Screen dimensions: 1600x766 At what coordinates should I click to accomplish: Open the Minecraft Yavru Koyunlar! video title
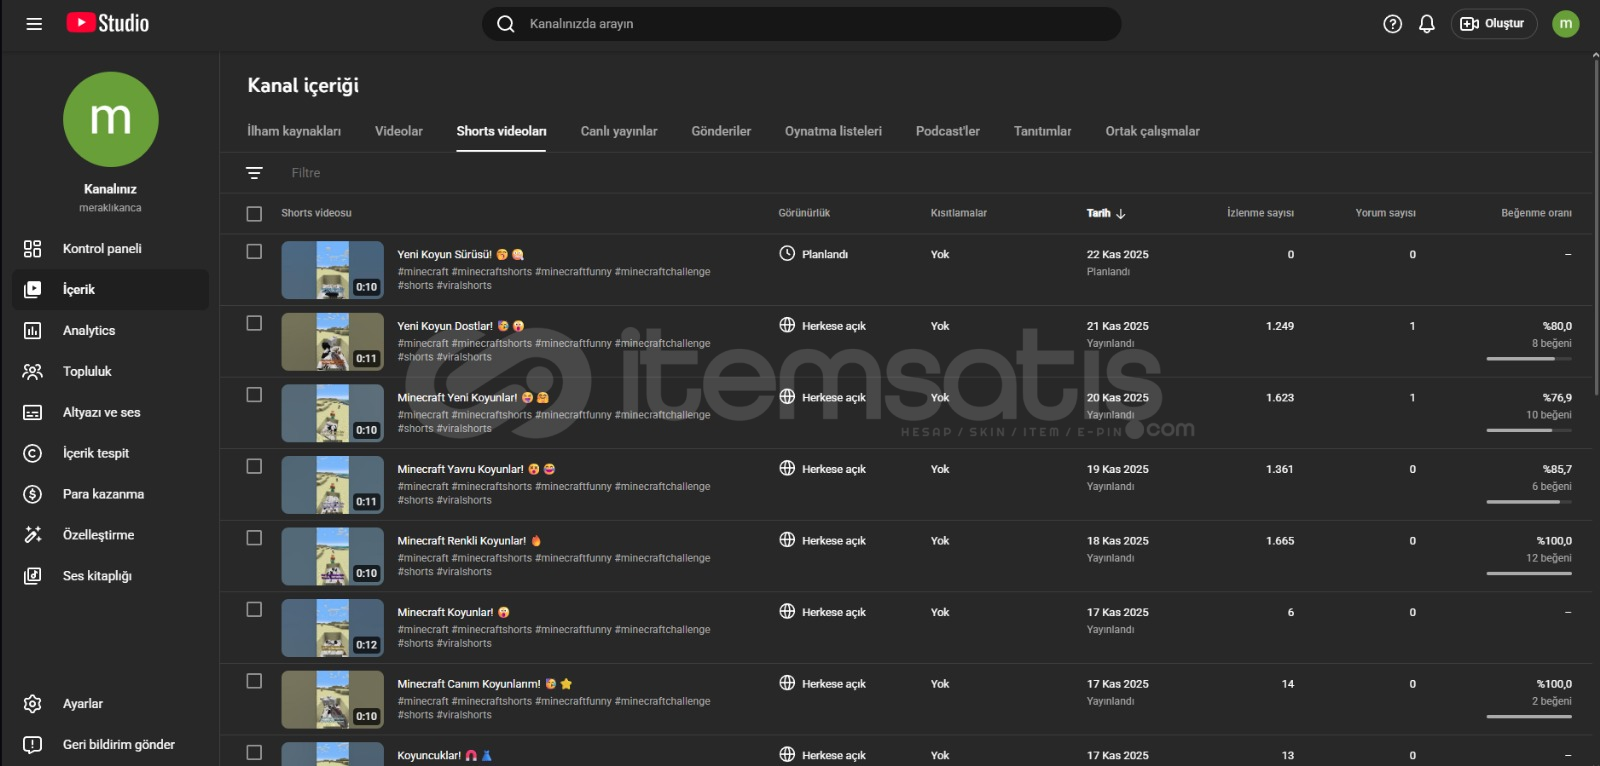click(x=460, y=469)
